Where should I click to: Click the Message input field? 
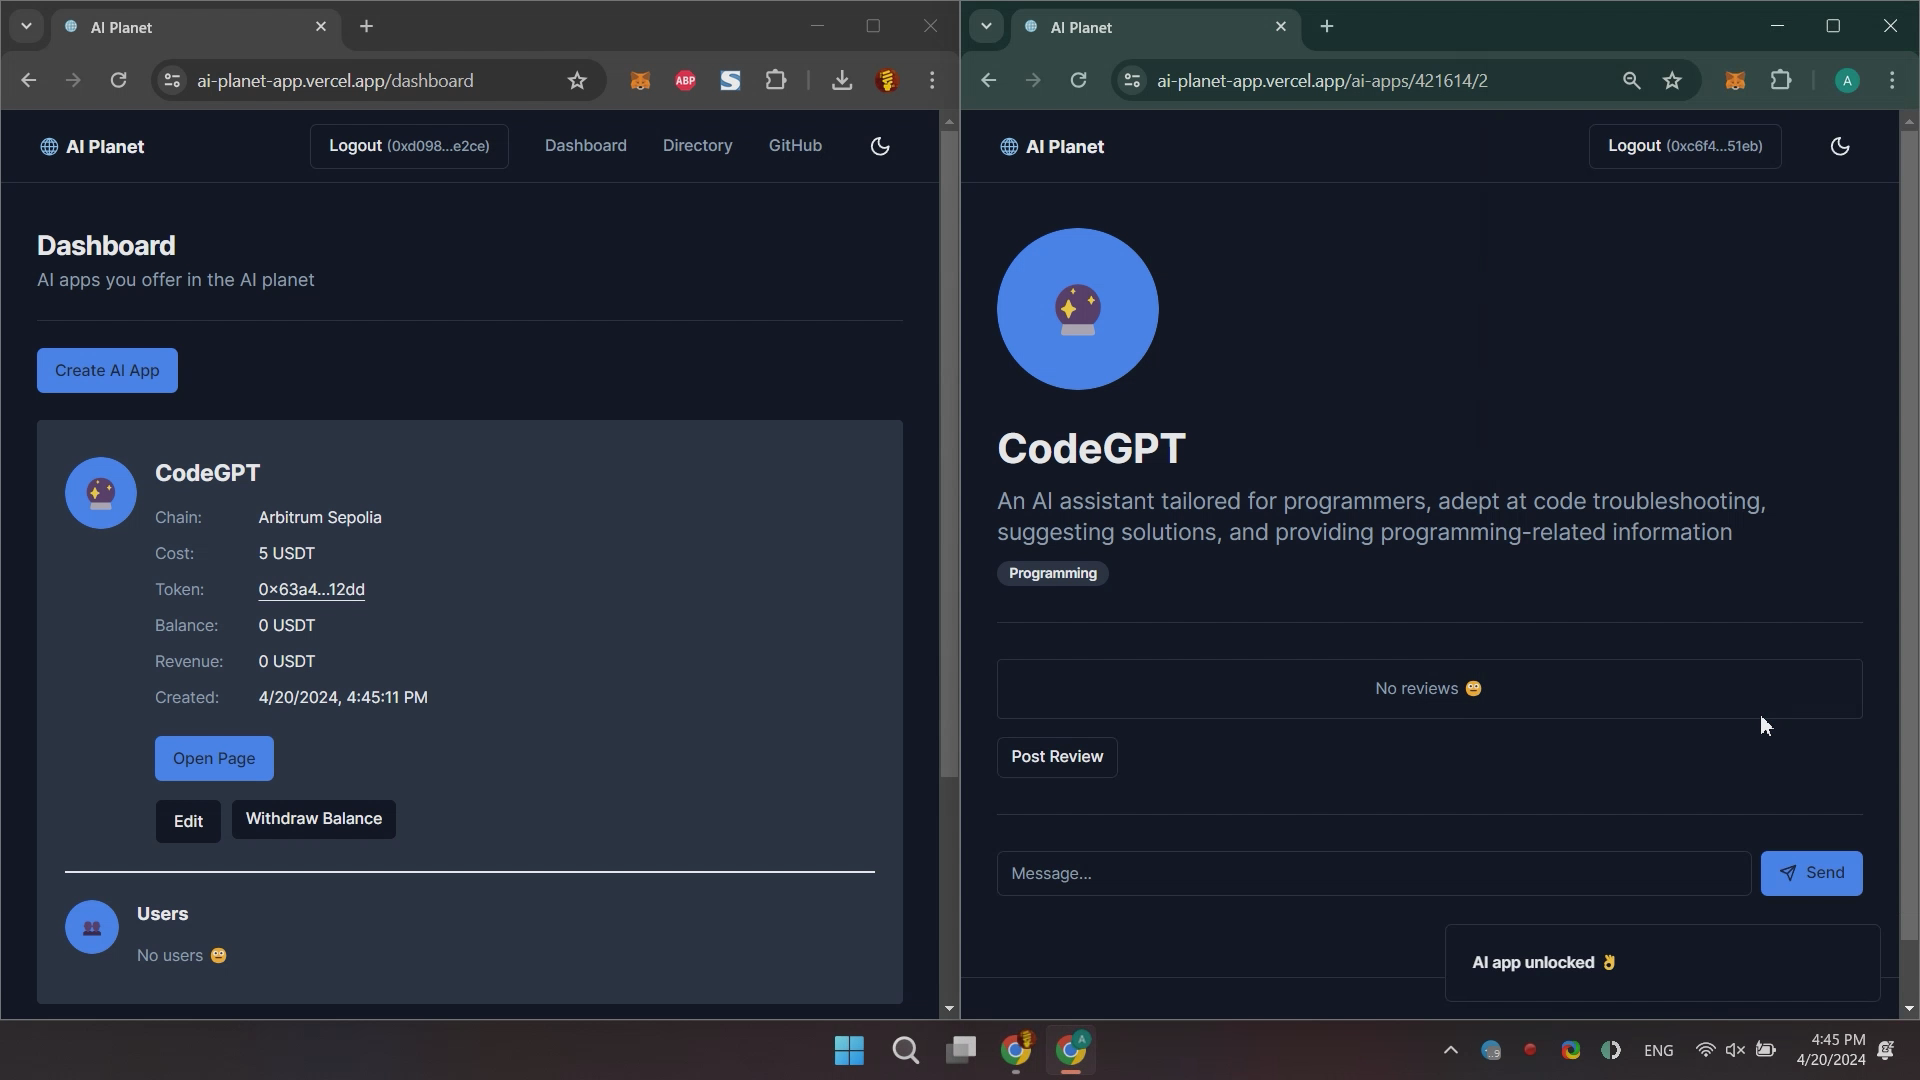pos(1374,874)
